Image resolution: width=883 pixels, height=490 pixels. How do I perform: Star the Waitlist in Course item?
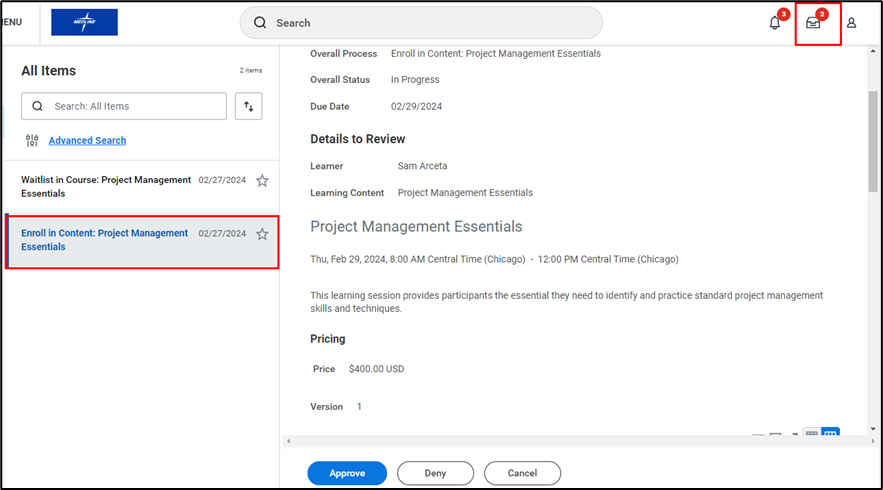click(262, 180)
